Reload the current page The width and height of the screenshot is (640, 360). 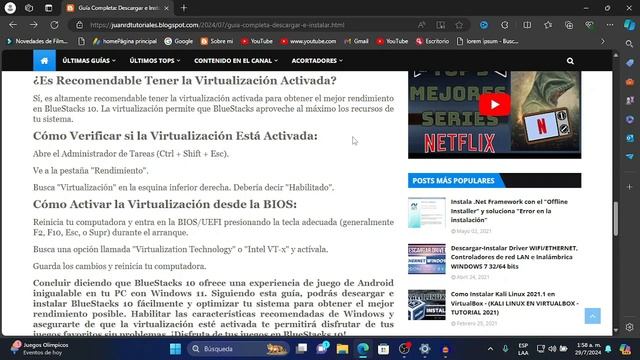click(54, 25)
